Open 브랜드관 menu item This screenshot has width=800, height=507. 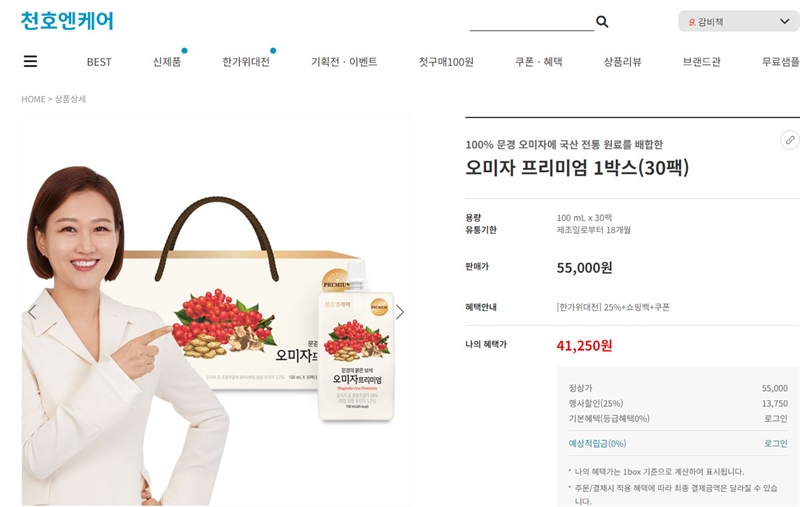point(702,62)
